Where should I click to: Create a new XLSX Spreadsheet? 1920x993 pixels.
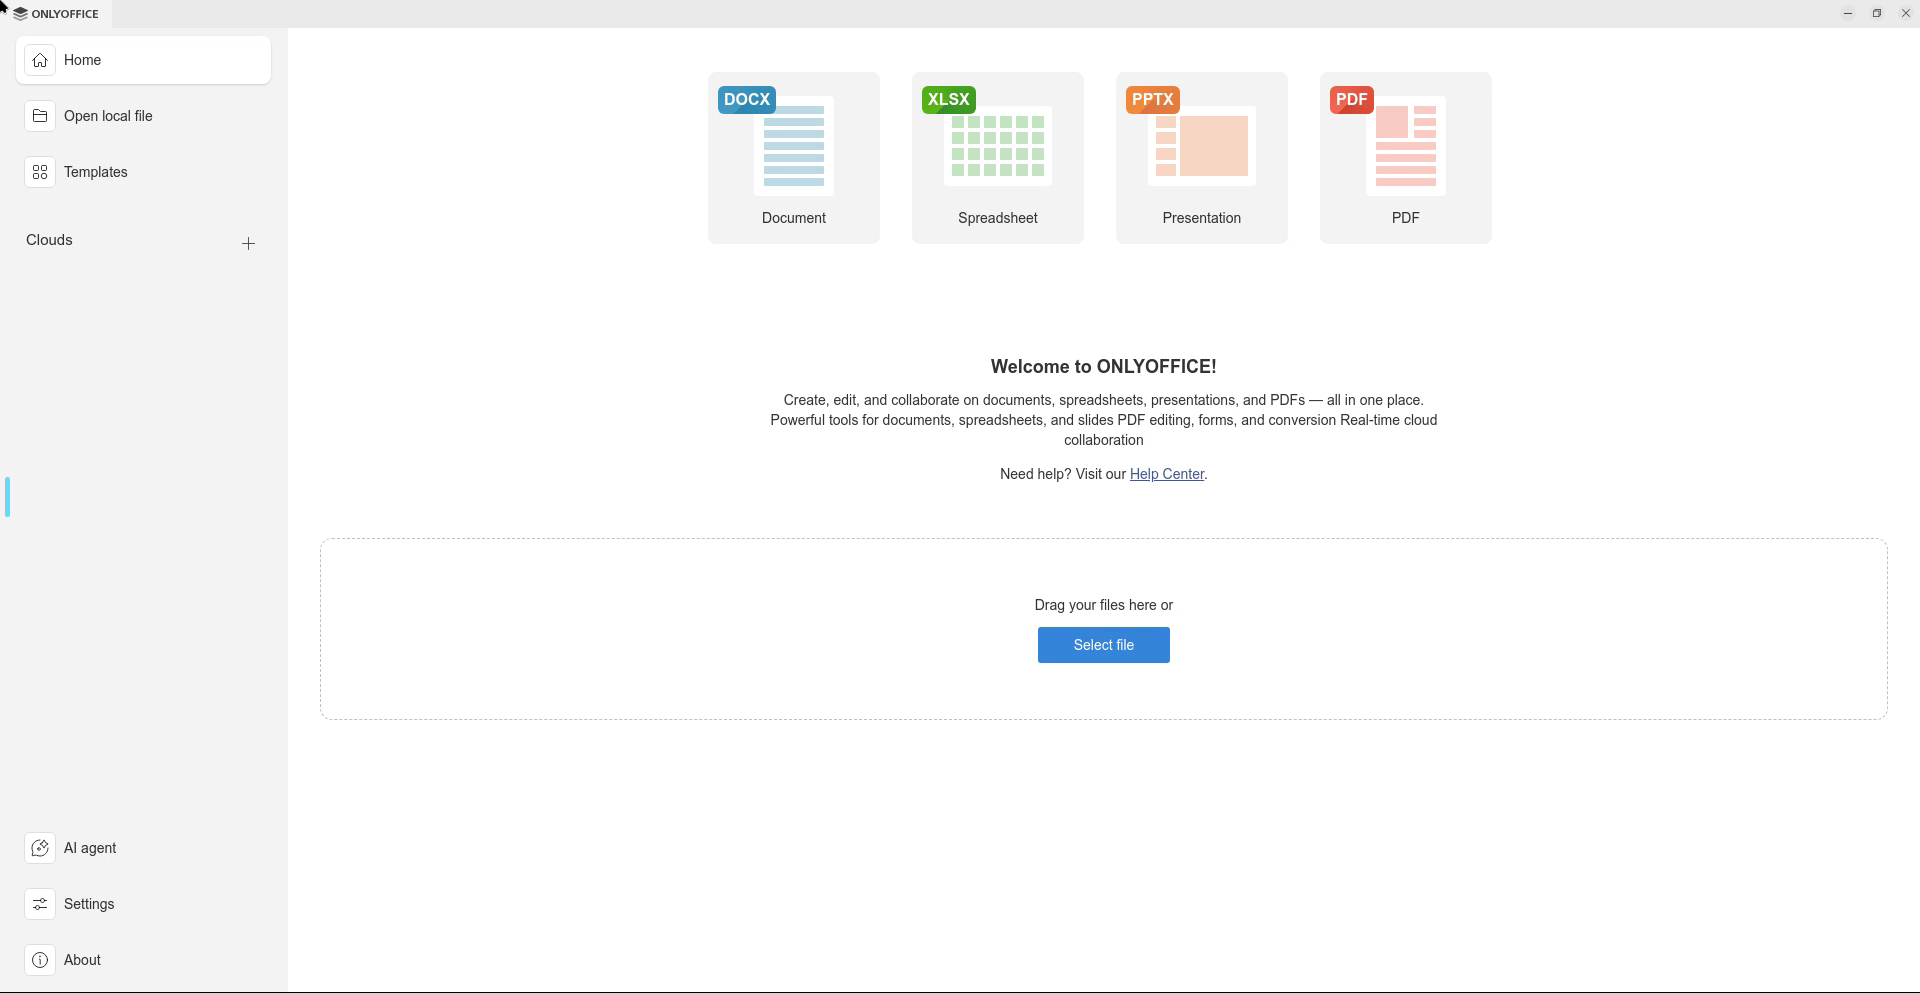[x=997, y=157]
